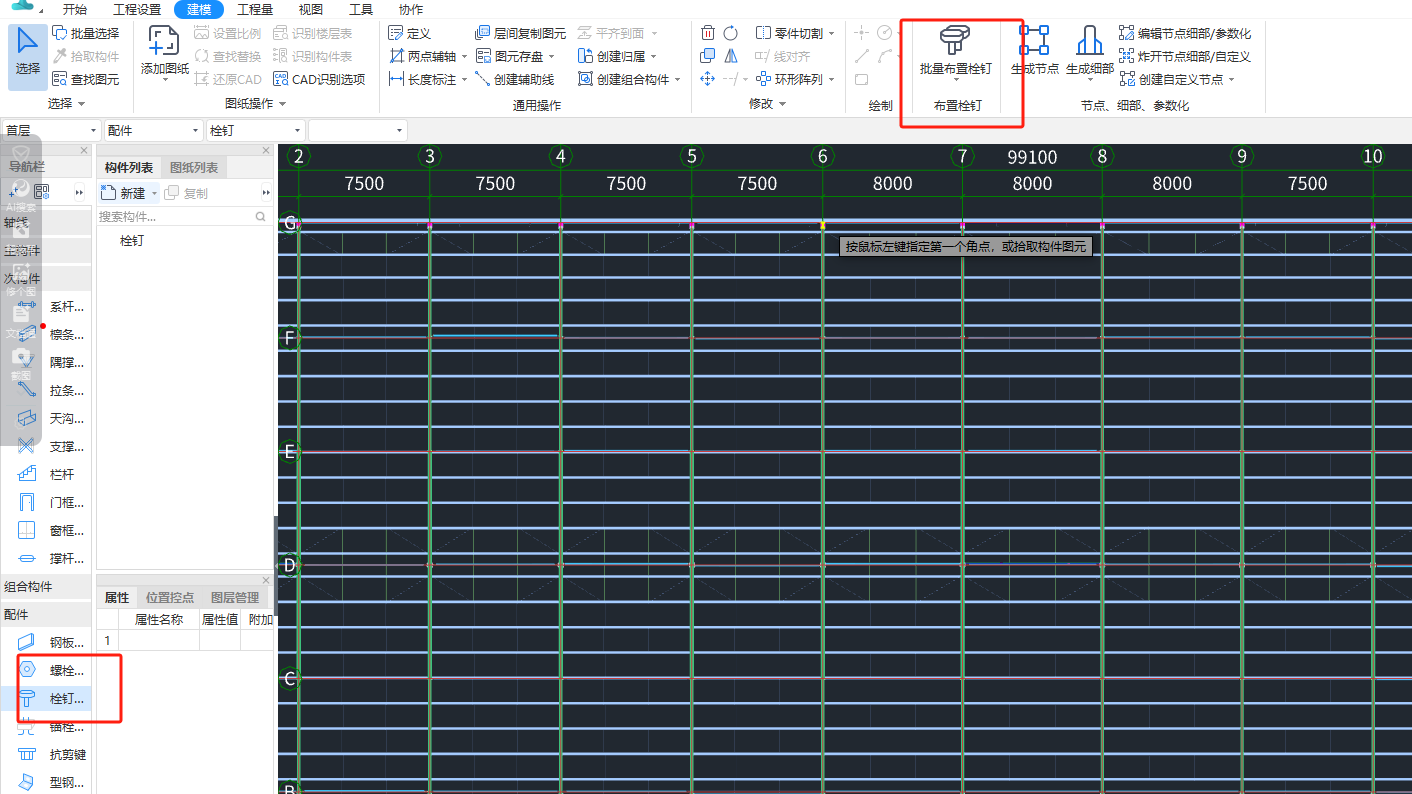Click the copy icon in 修改 group

coord(708,56)
